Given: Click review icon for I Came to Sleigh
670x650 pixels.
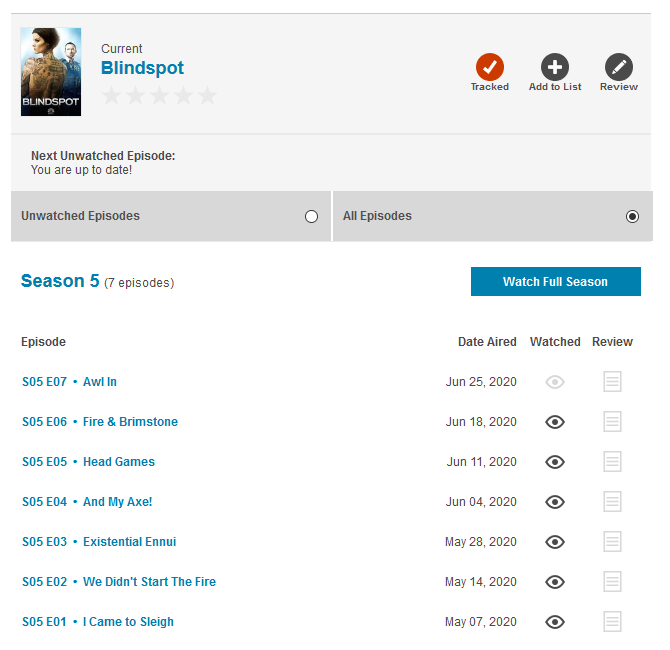Looking at the screenshot, I should (x=612, y=622).
